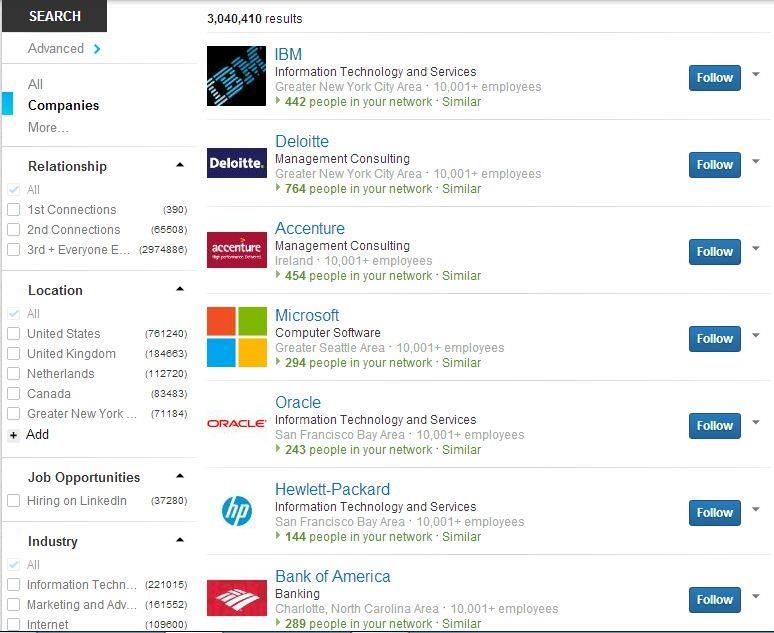774x633 pixels.
Task: Select the Companies search category
Action: click(63, 106)
